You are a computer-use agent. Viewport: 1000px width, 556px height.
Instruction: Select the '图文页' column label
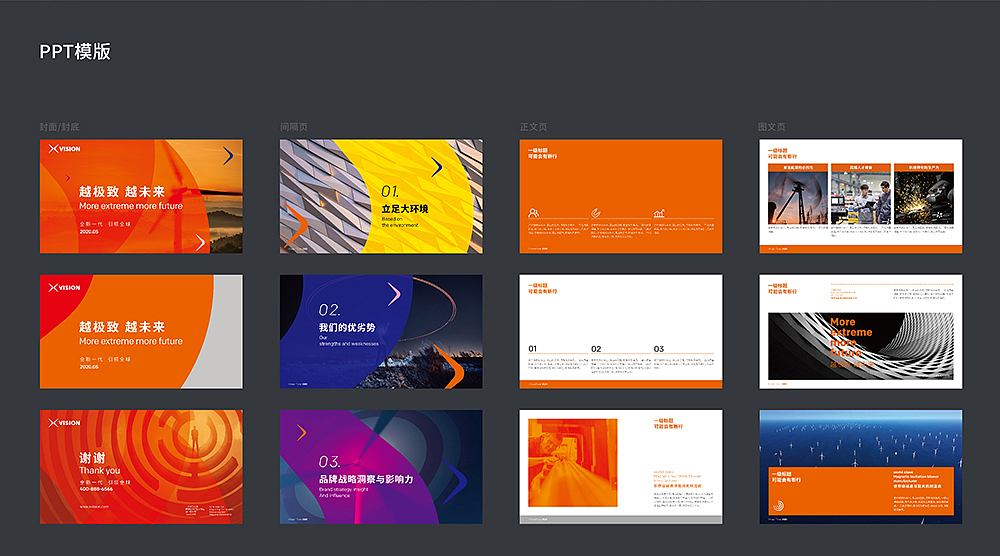point(772,127)
